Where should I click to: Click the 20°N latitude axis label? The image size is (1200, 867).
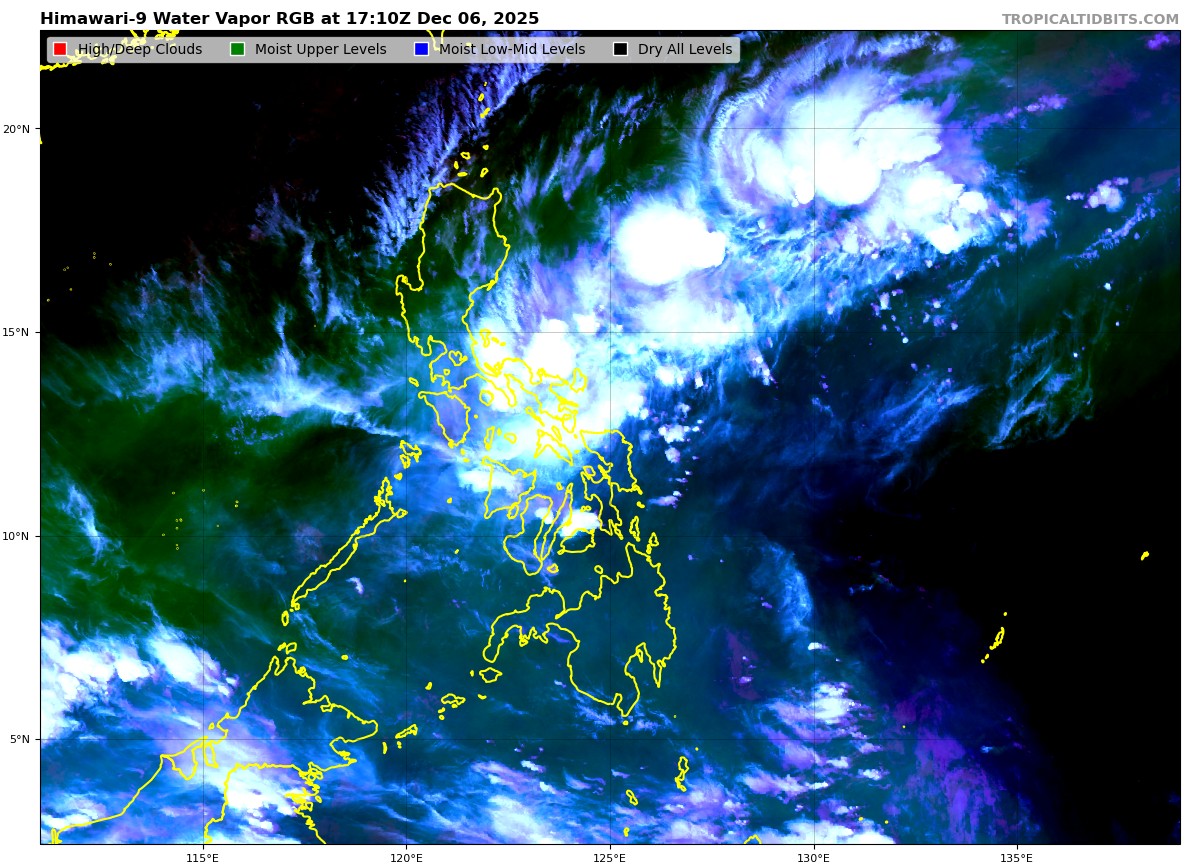[16, 129]
